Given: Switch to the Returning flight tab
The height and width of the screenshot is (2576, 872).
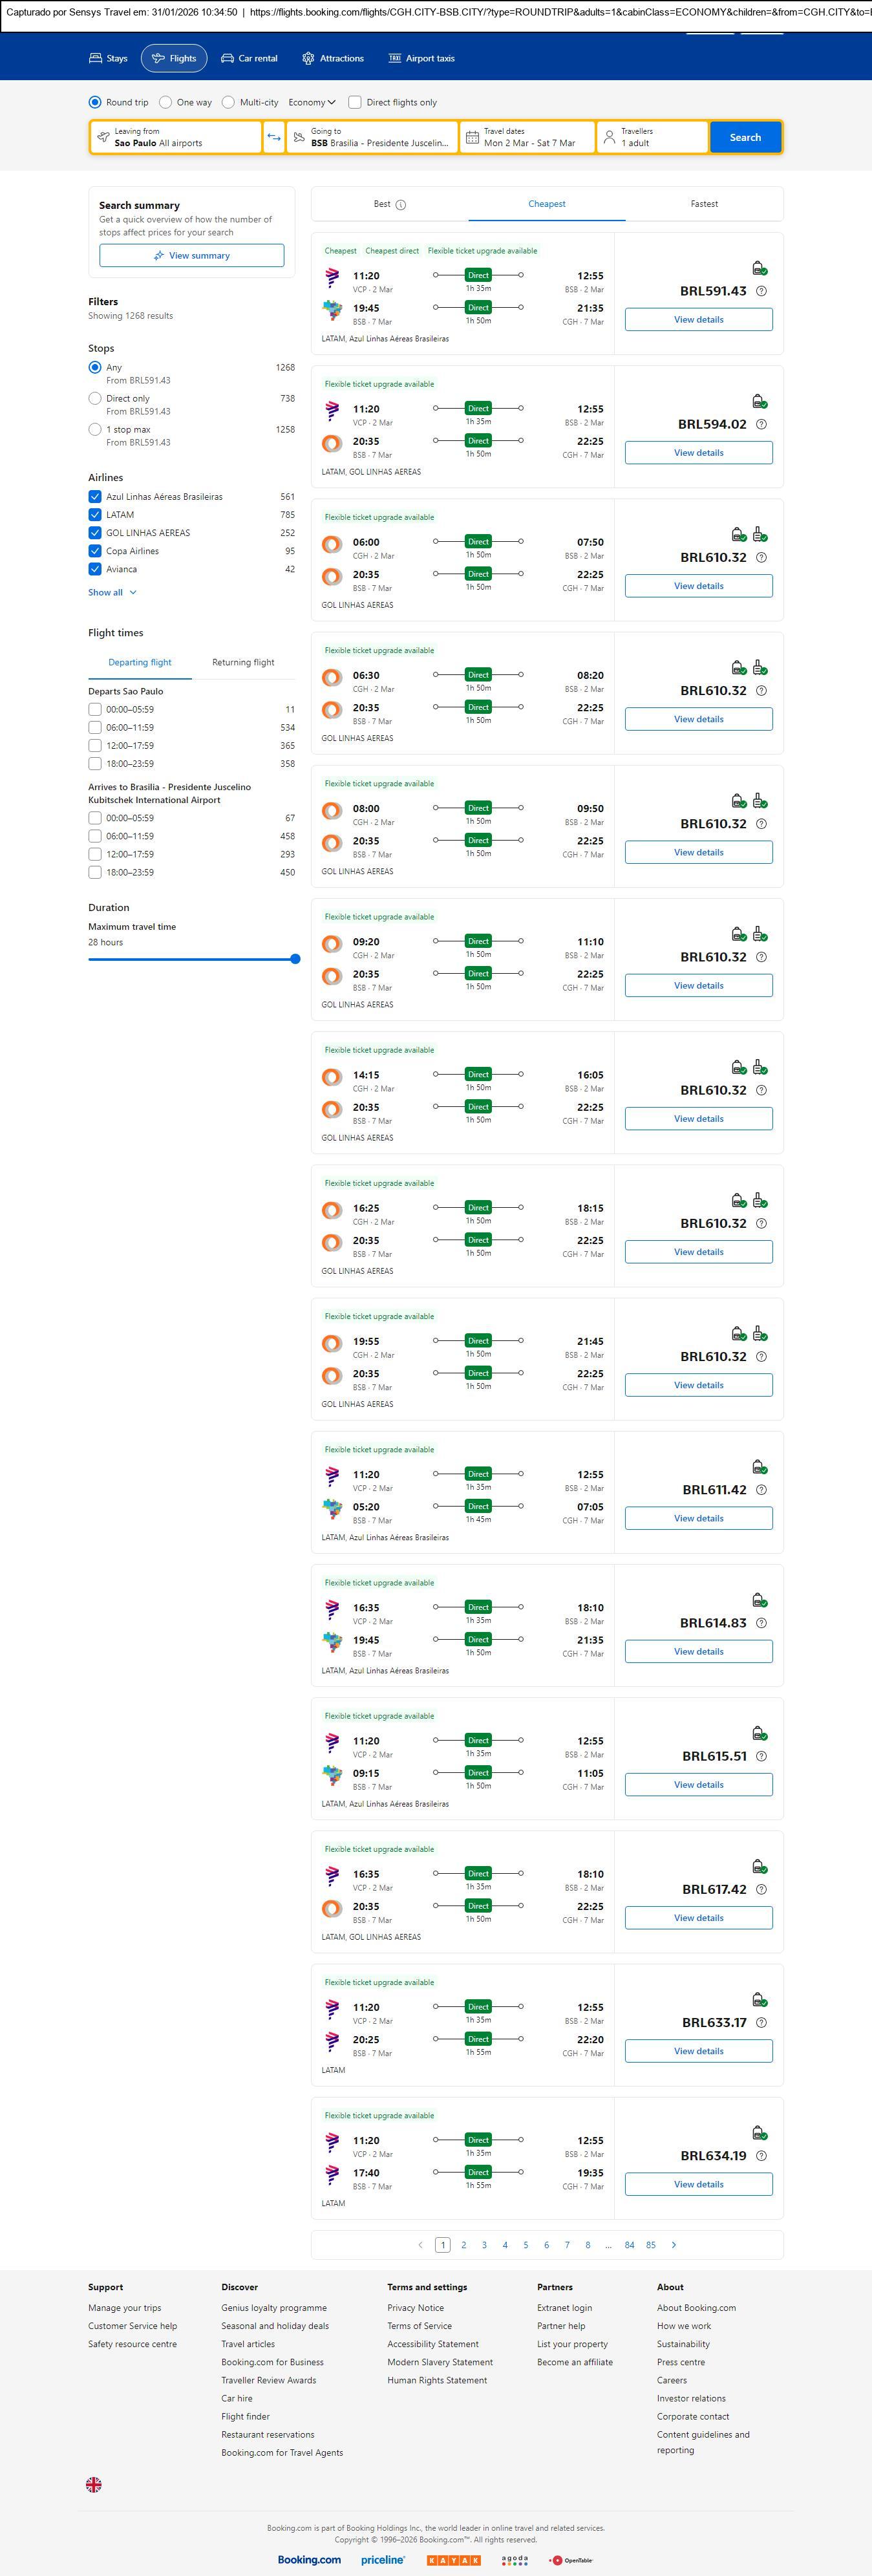Looking at the screenshot, I should (x=243, y=662).
